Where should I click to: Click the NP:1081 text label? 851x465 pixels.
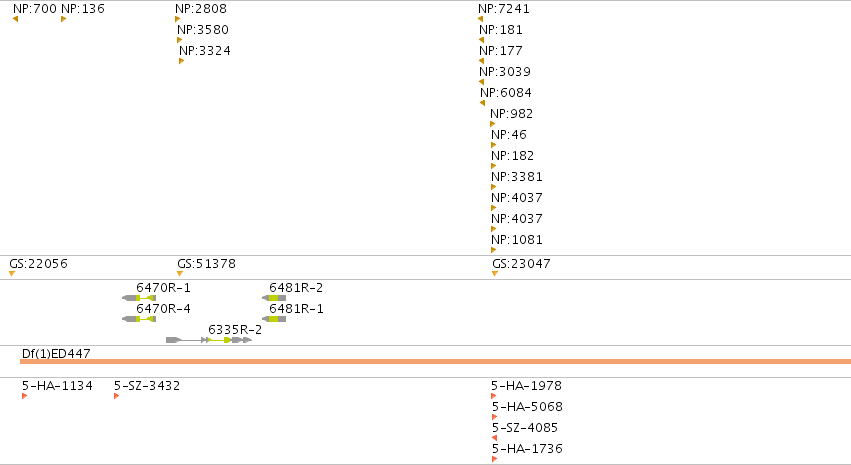(517, 240)
